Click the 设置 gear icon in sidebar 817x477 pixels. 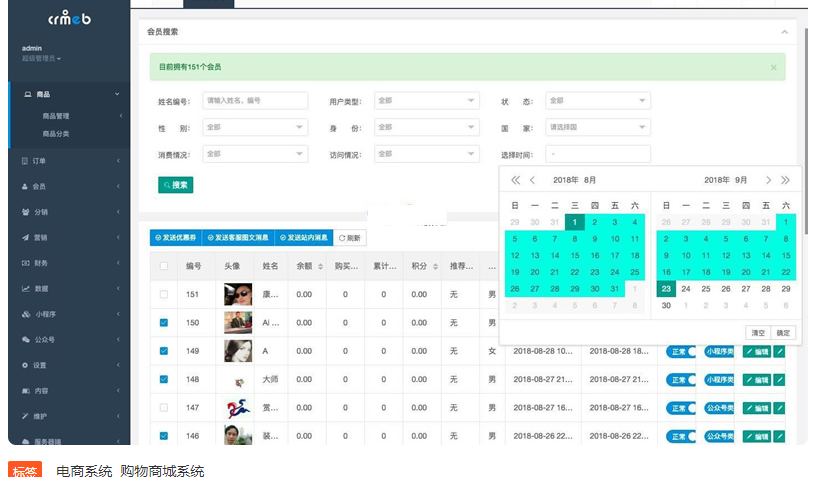coord(25,365)
